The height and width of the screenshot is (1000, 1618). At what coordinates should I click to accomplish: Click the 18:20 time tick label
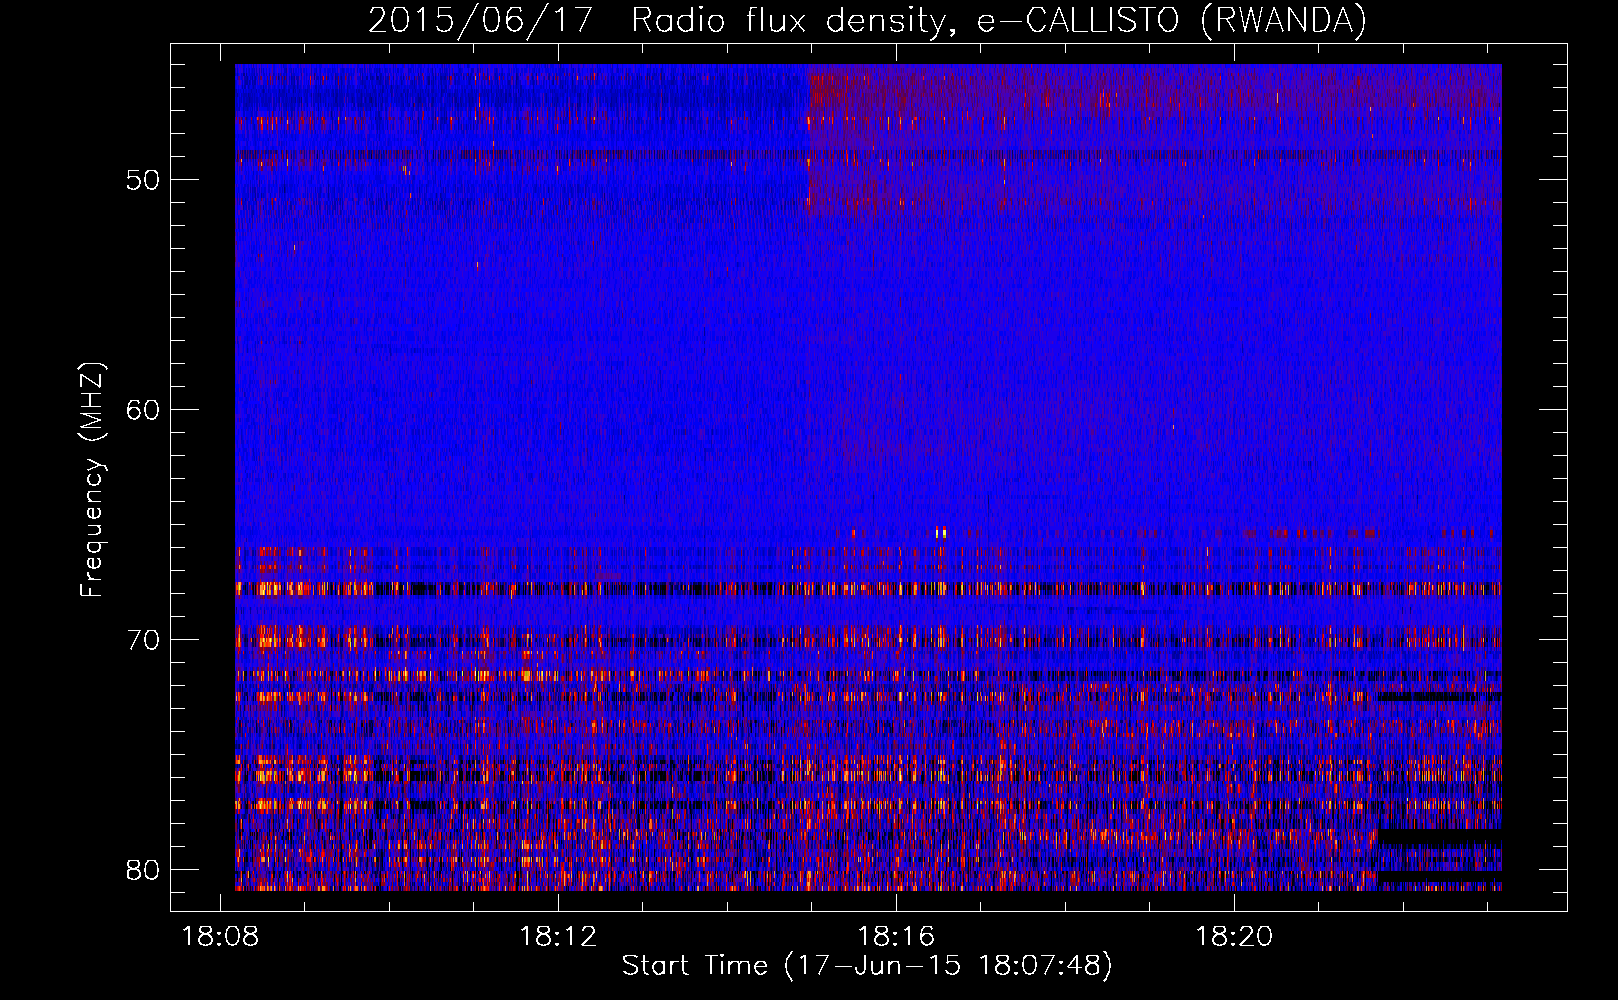(x=1235, y=937)
